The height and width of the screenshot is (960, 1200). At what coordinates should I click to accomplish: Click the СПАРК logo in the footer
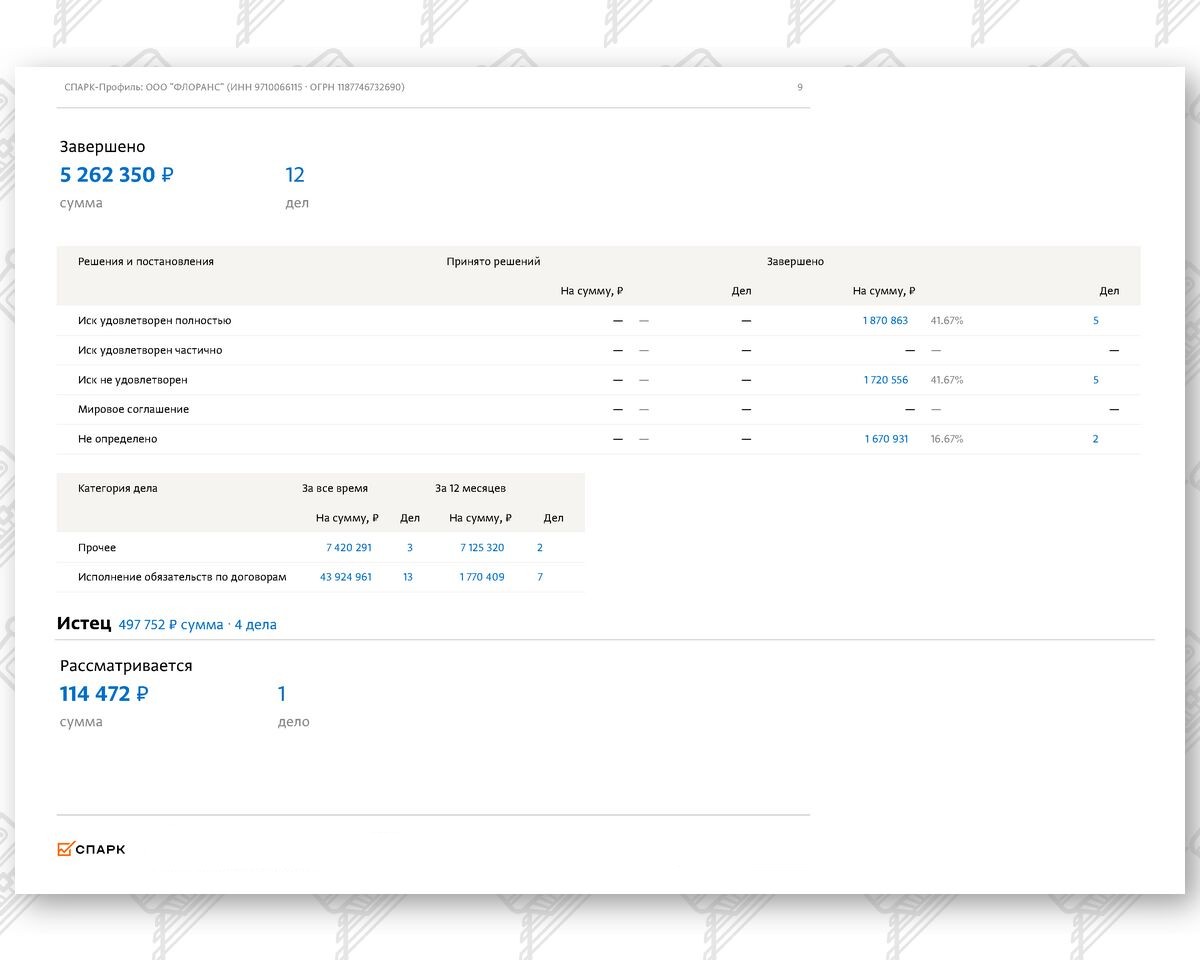click(91, 849)
